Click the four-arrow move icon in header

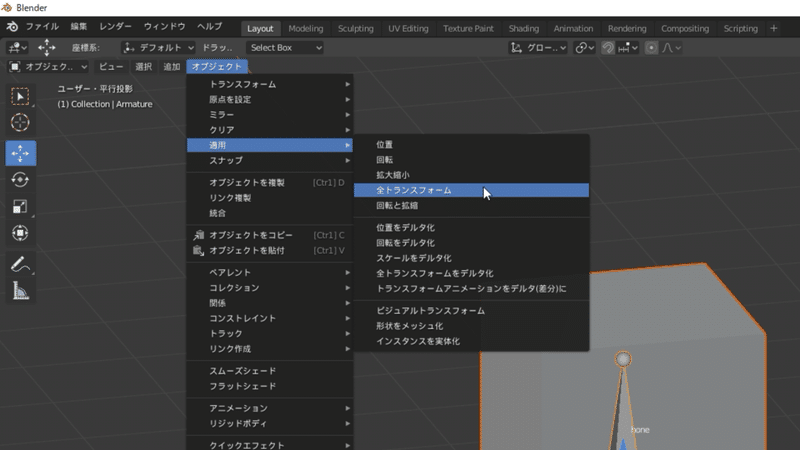click(46, 48)
